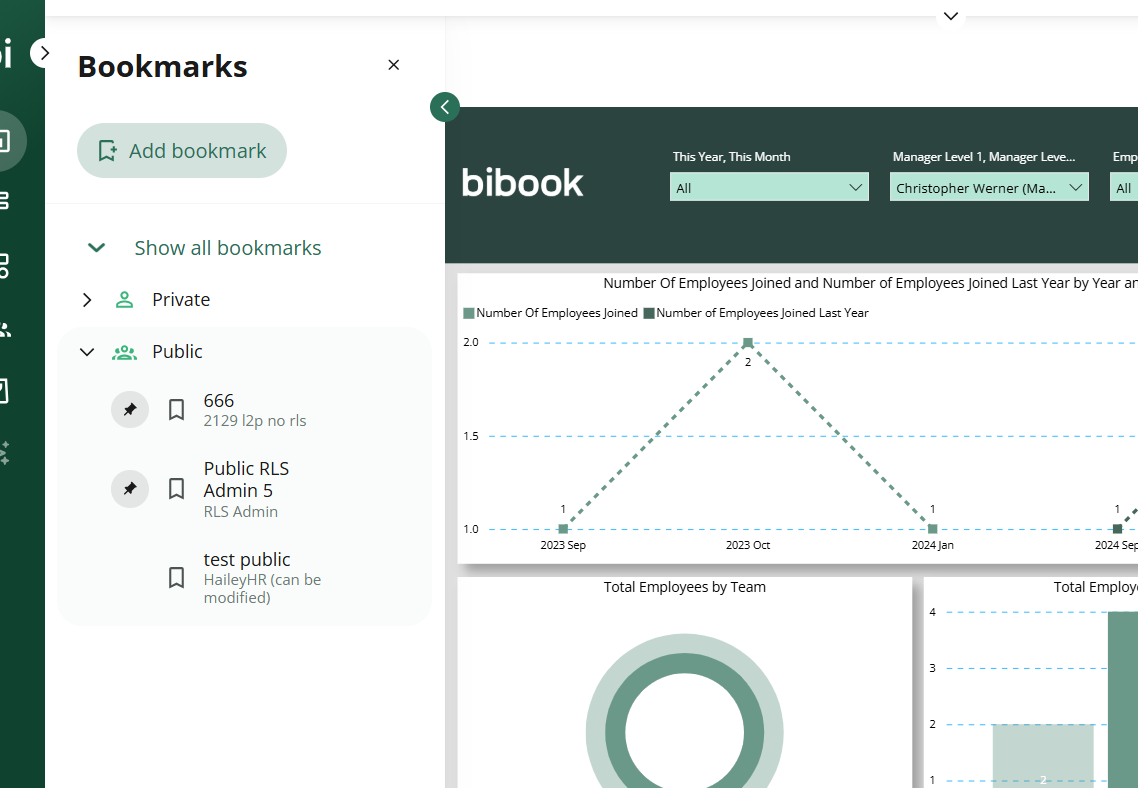1138x788 pixels.
Task: Open Manager Level dropdown Christopher Werner
Action: (x=988, y=187)
